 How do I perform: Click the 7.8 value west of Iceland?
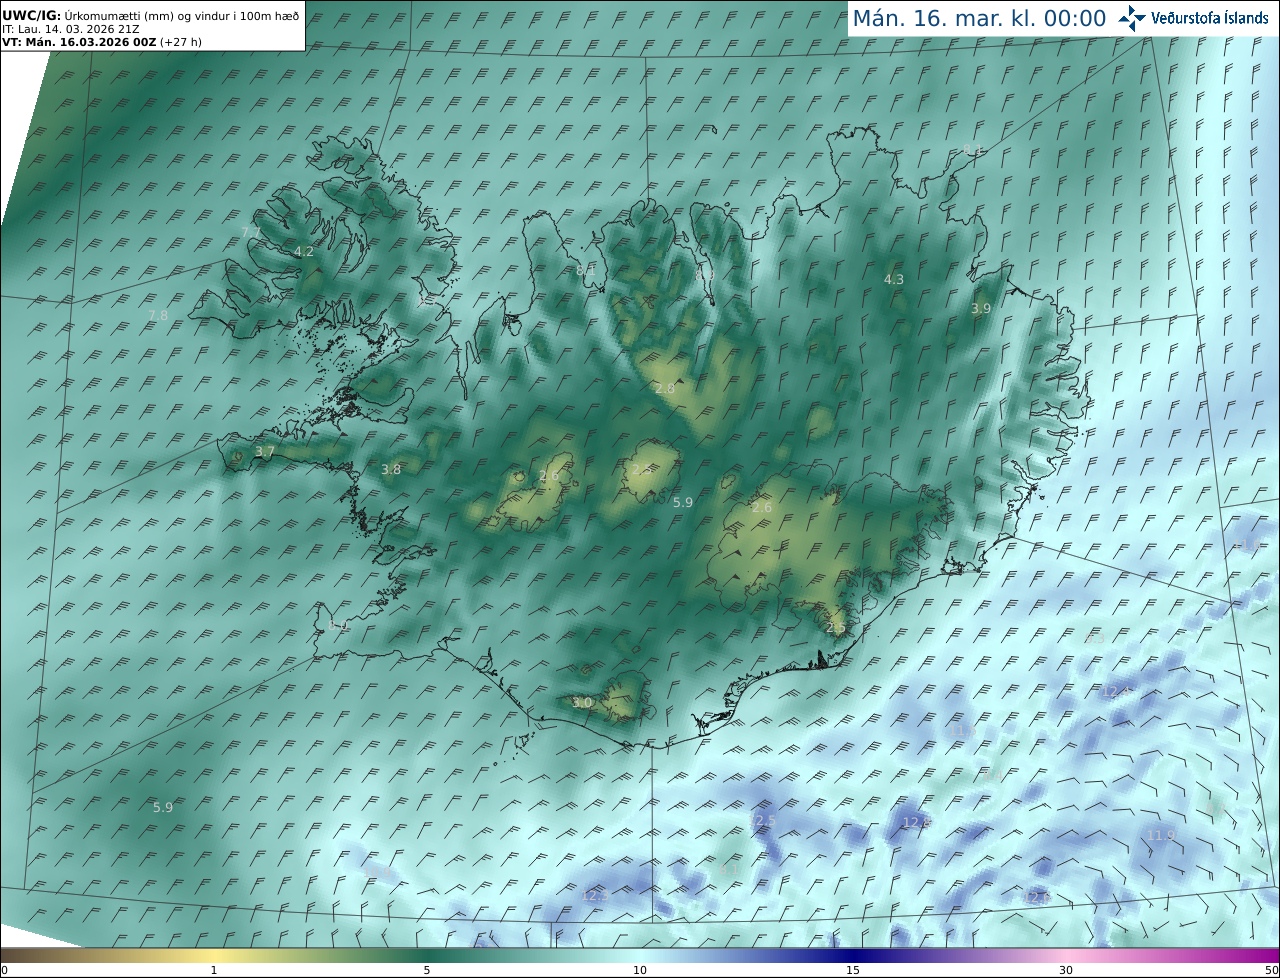(158, 315)
